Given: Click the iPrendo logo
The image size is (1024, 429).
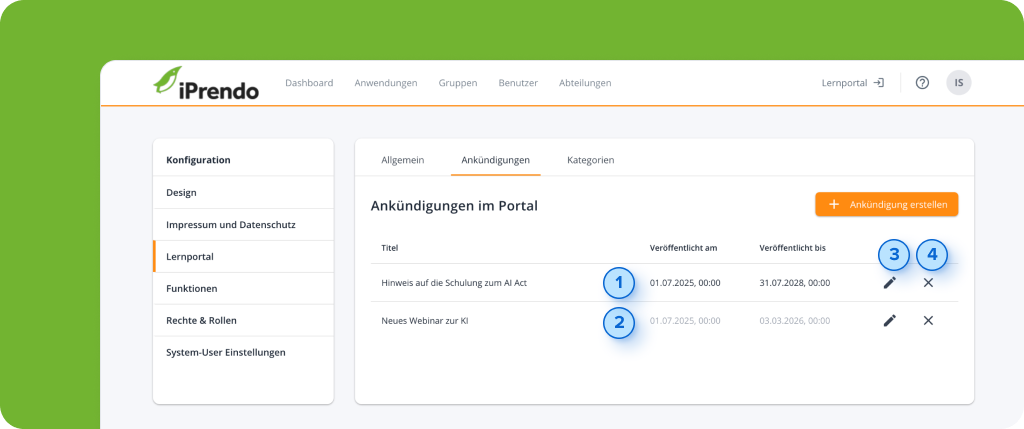Looking at the screenshot, I should 206,84.
